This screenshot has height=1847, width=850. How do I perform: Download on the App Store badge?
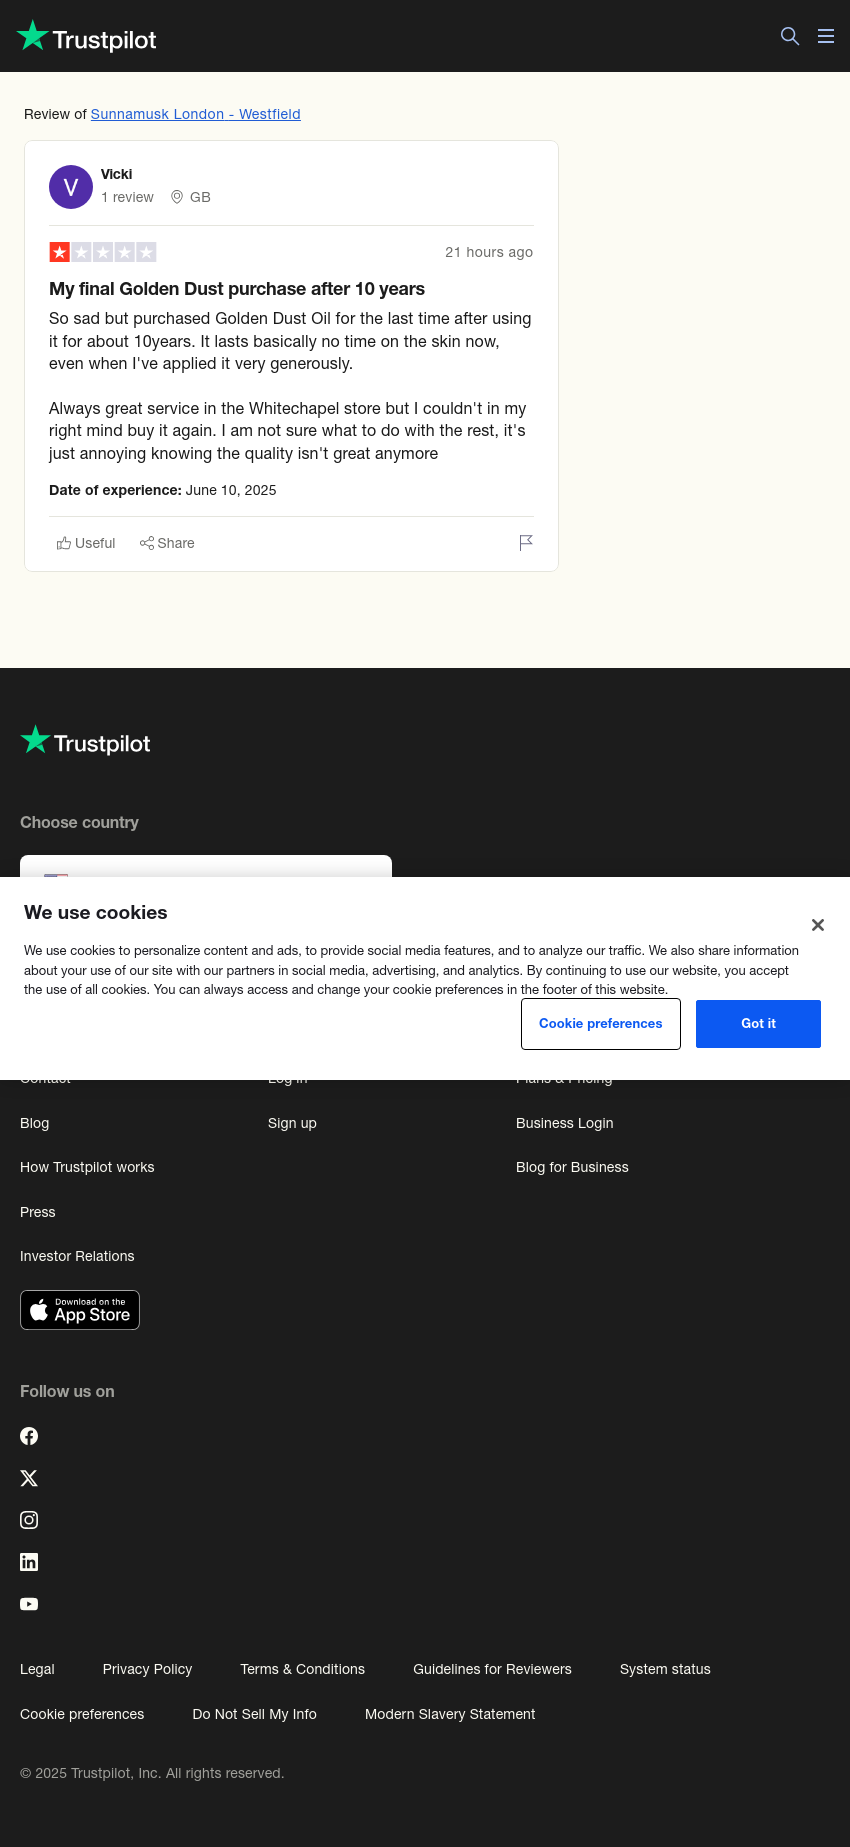(80, 1310)
